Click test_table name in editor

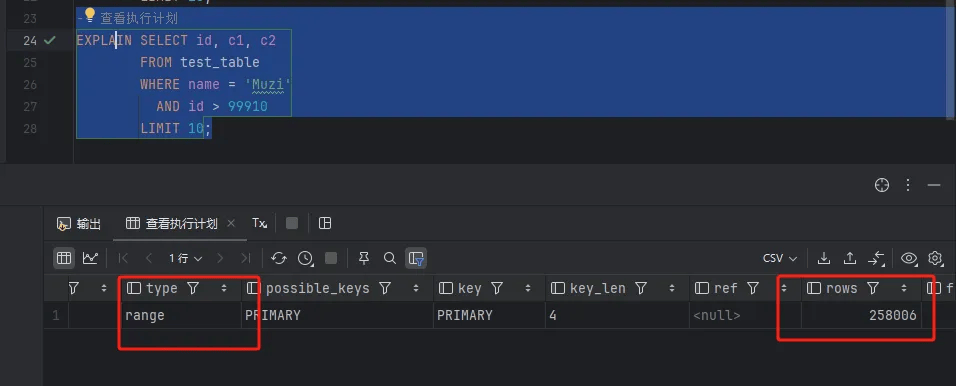pos(219,62)
